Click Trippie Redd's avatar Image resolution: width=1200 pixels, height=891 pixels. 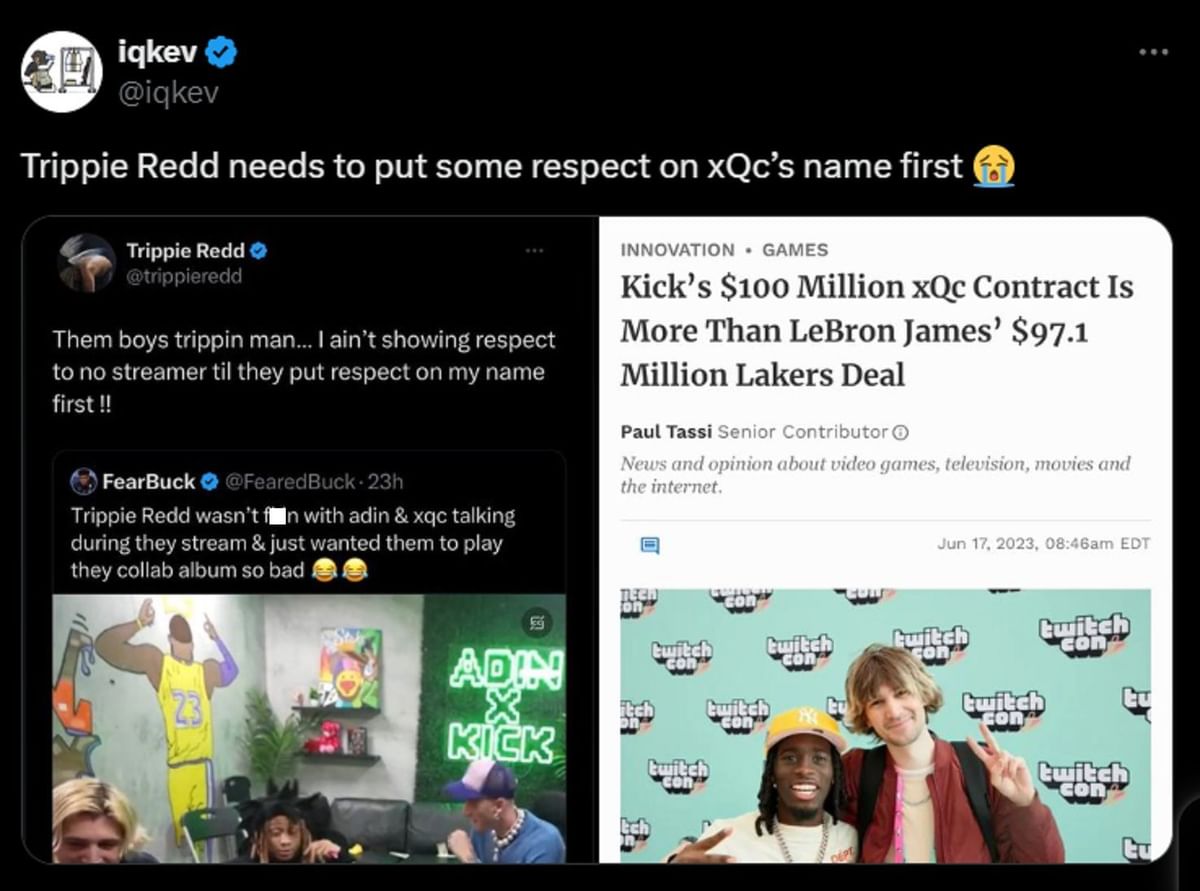pyautogui.click(x=86, y=264)
